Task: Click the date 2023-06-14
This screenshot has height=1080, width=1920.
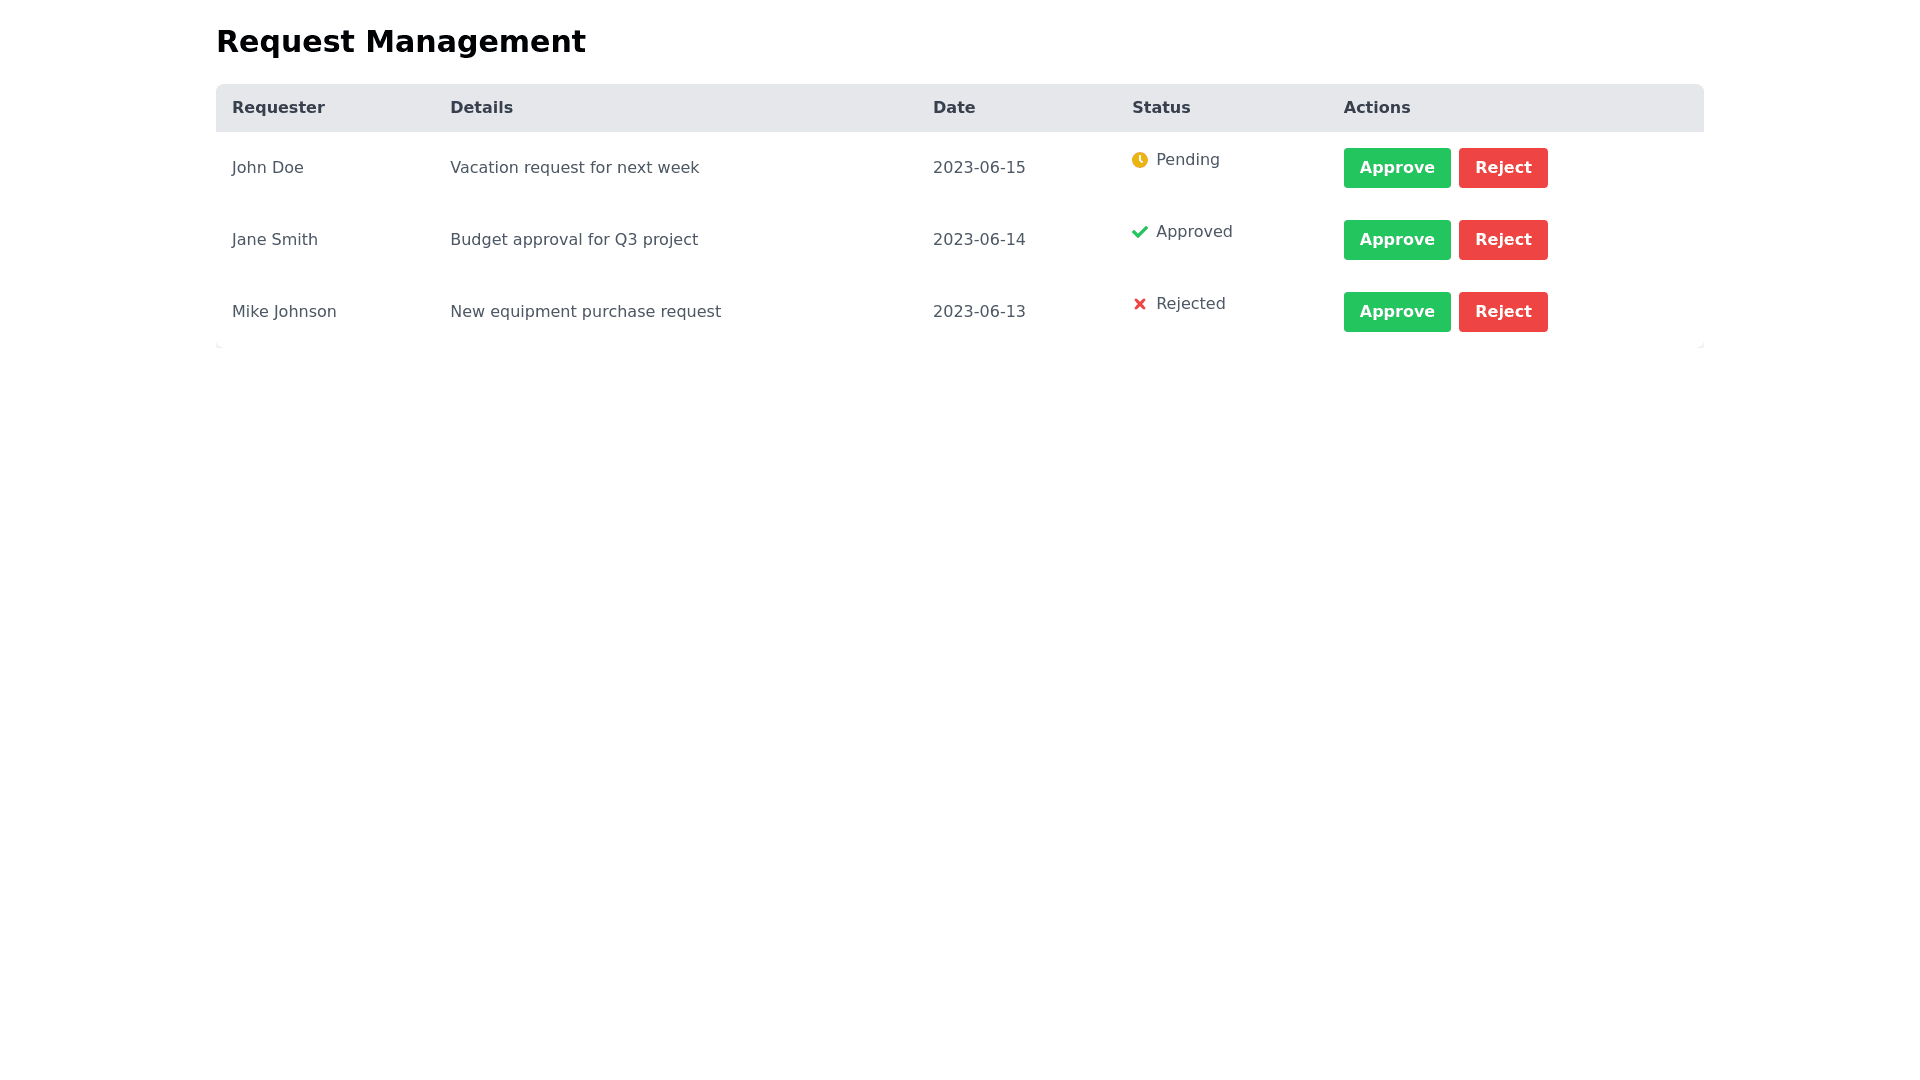Action: [x=978, y=240]
